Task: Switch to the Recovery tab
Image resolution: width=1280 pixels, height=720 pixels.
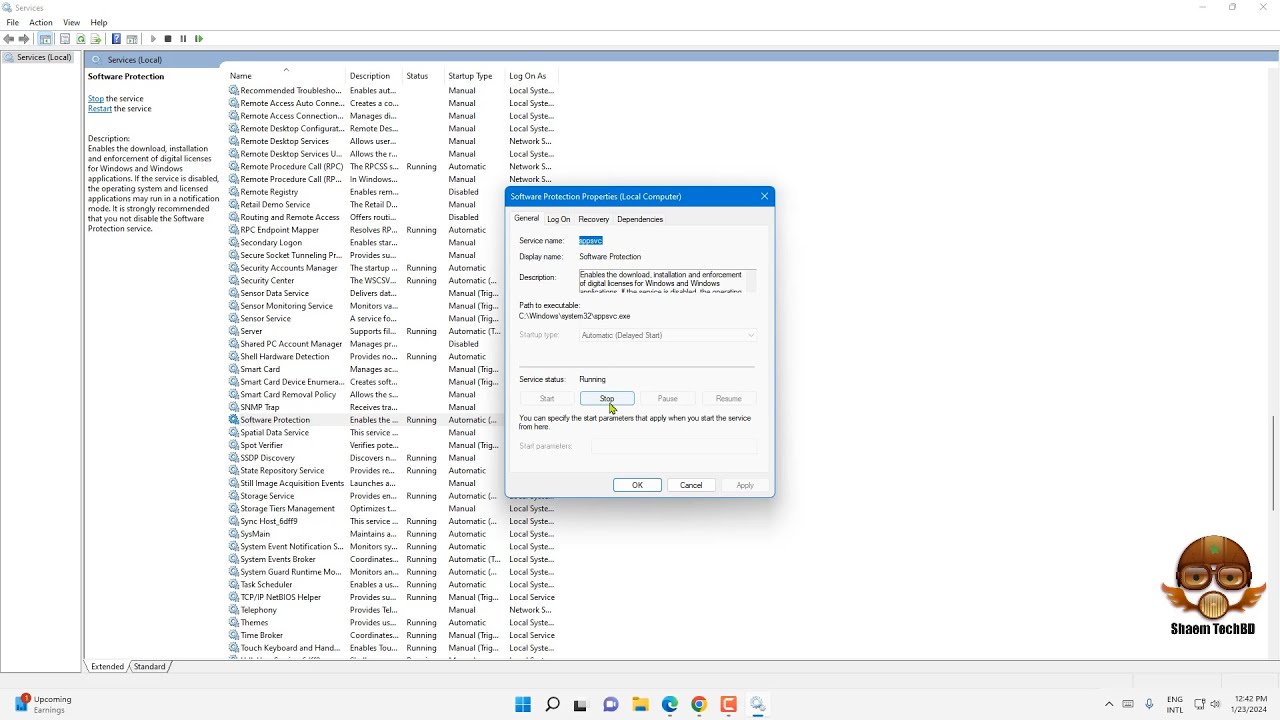Action: 593,219
